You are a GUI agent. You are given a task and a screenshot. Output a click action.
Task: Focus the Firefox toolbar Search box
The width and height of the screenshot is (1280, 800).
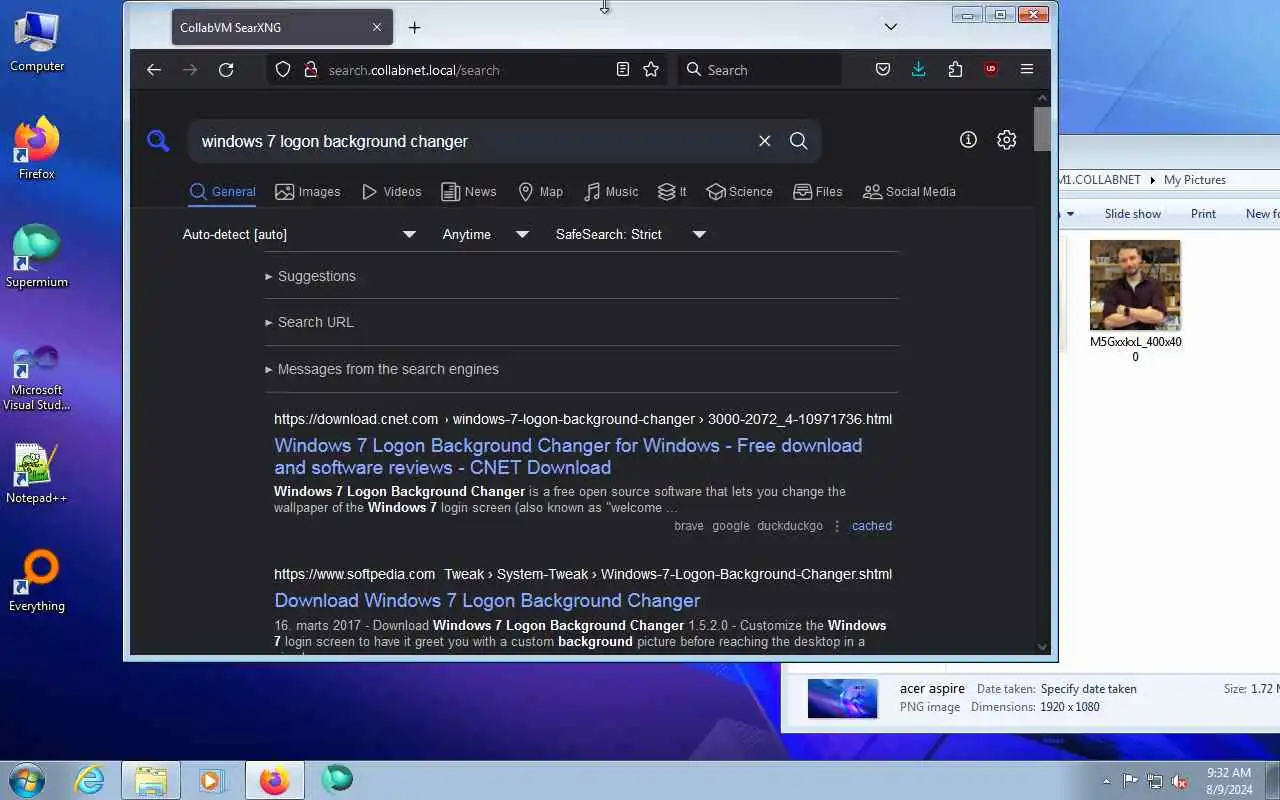[x=760, y=70]
